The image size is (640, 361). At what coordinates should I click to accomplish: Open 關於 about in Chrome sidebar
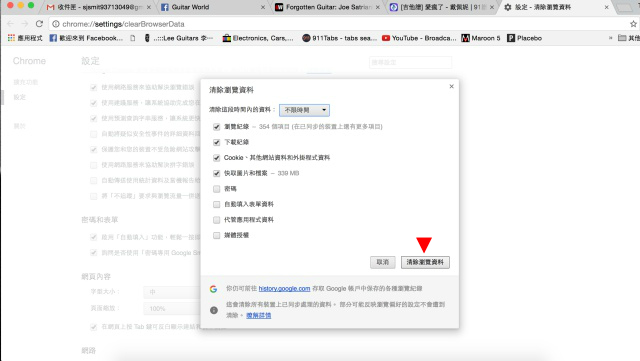tap(20, 126)
